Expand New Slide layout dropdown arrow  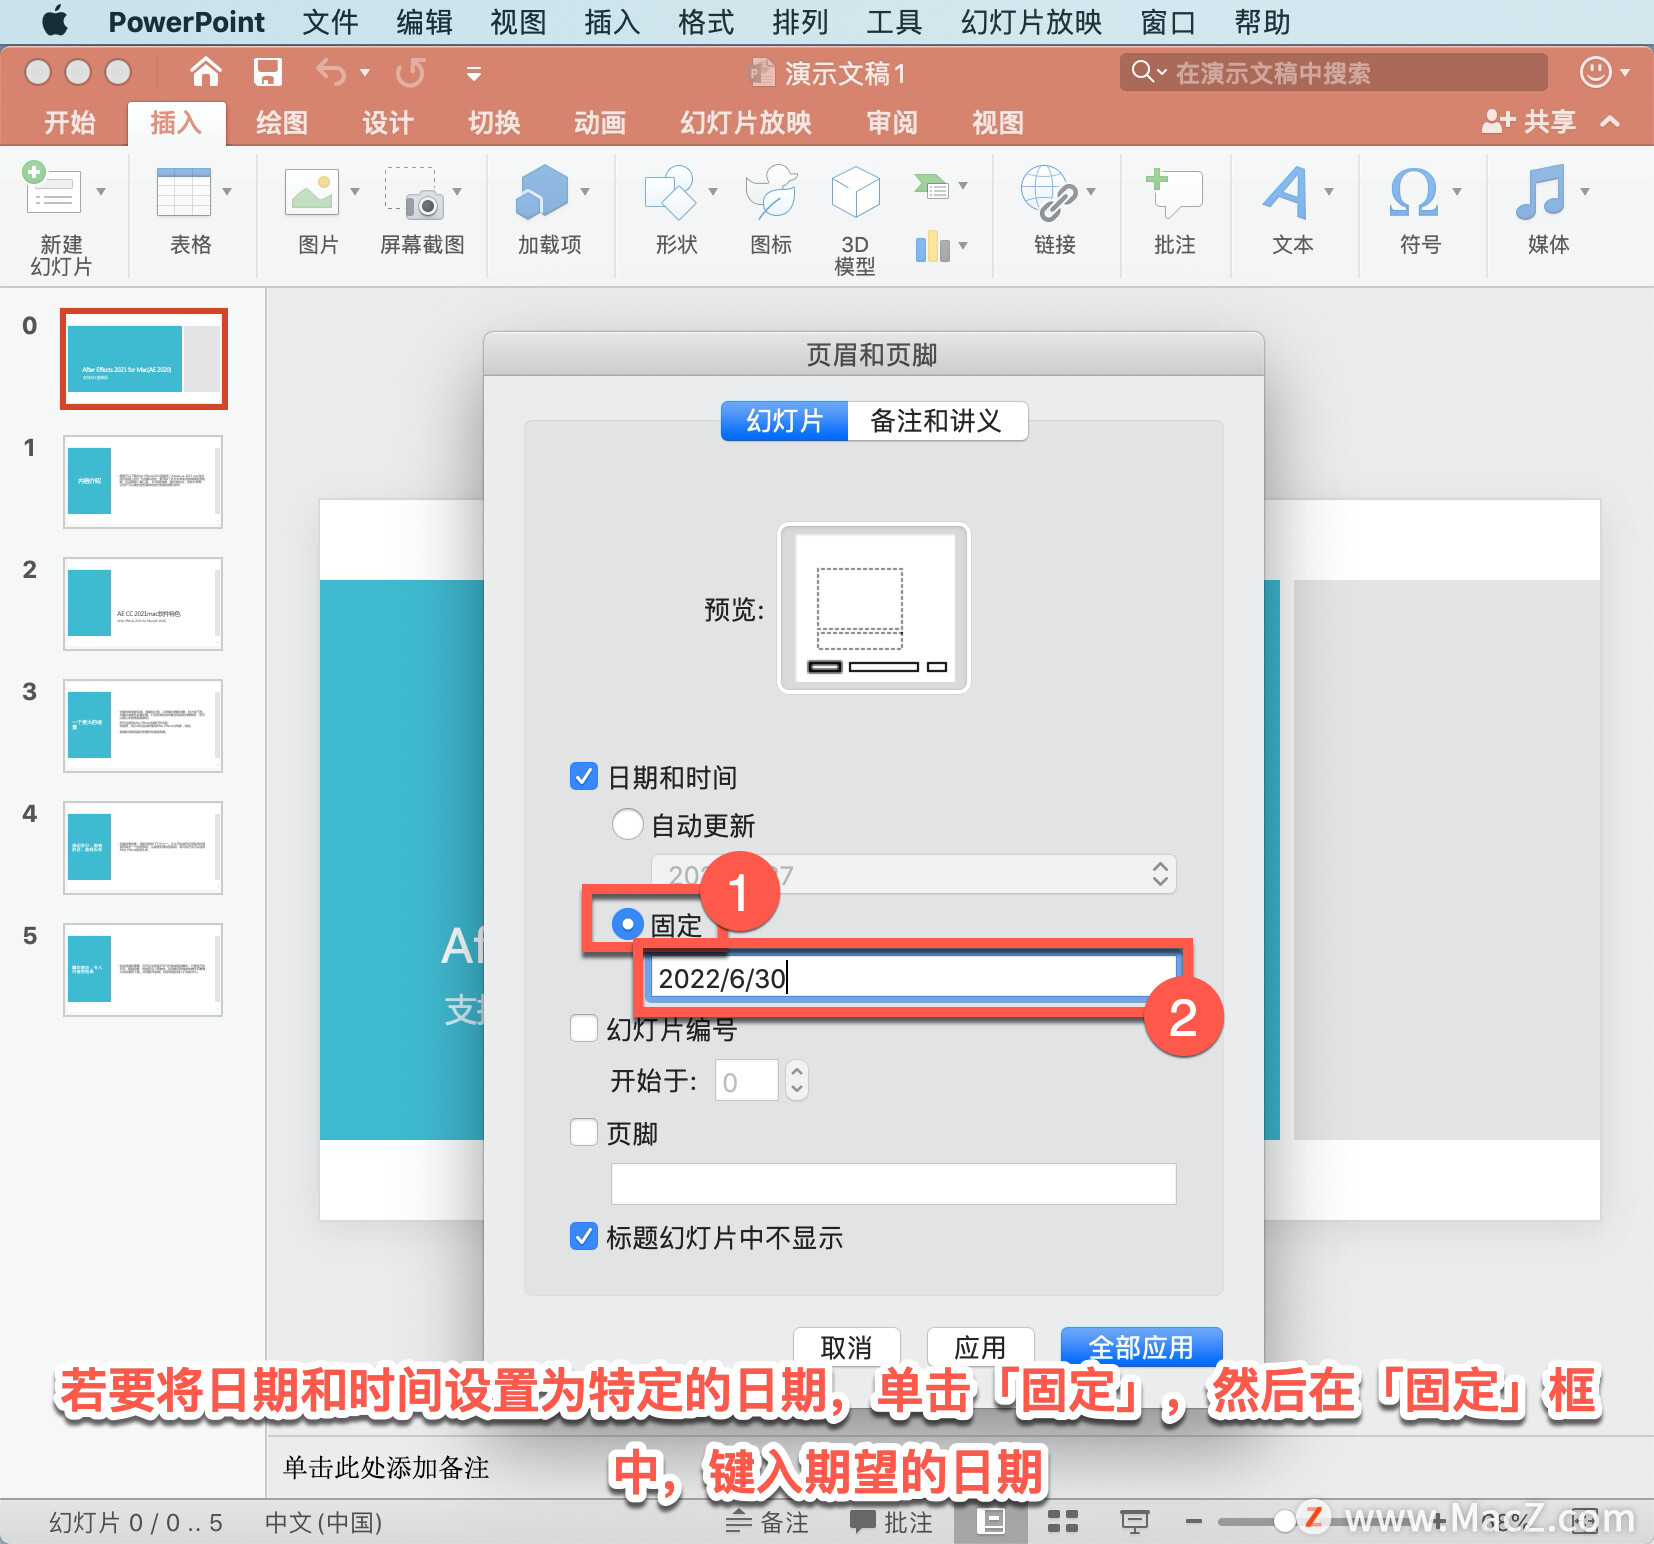click(101, 190)
